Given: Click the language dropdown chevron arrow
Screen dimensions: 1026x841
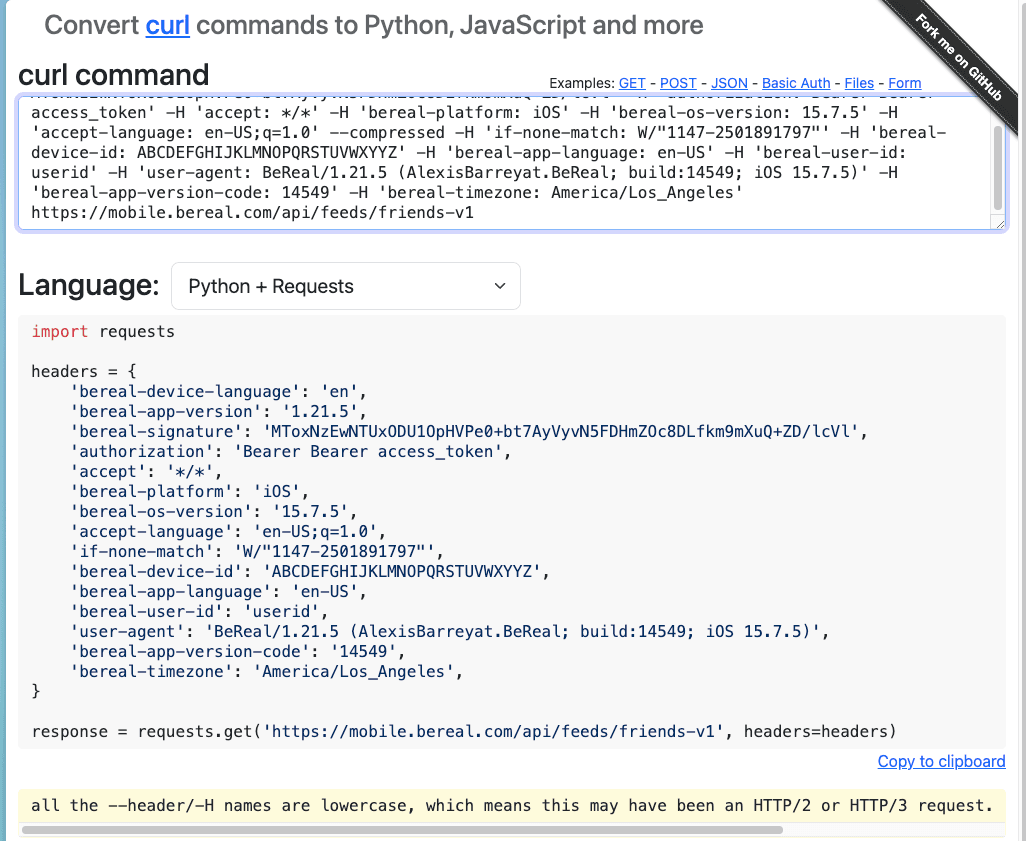Looking at the screenshot, I should (x=500, y=286).
